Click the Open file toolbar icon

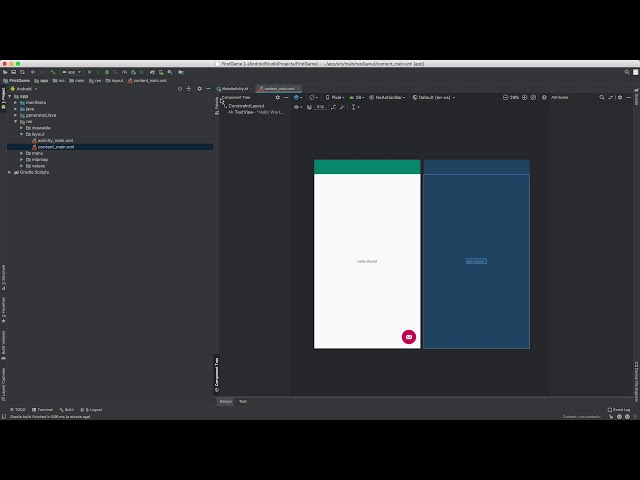5,72
